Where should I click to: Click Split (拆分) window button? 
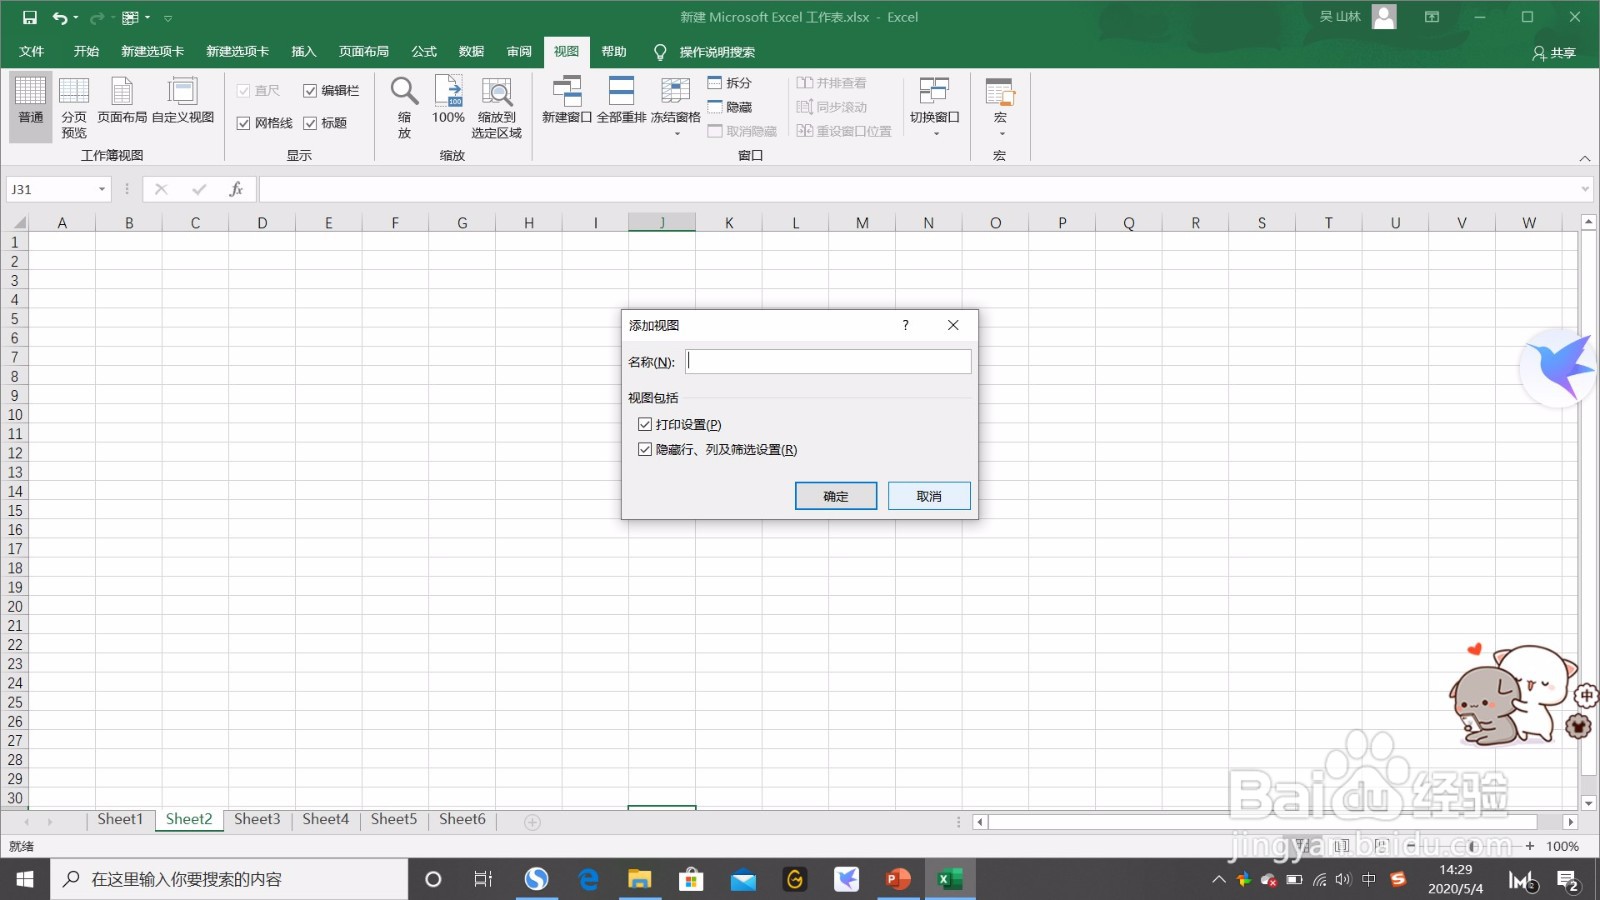(x=730, y=83)
